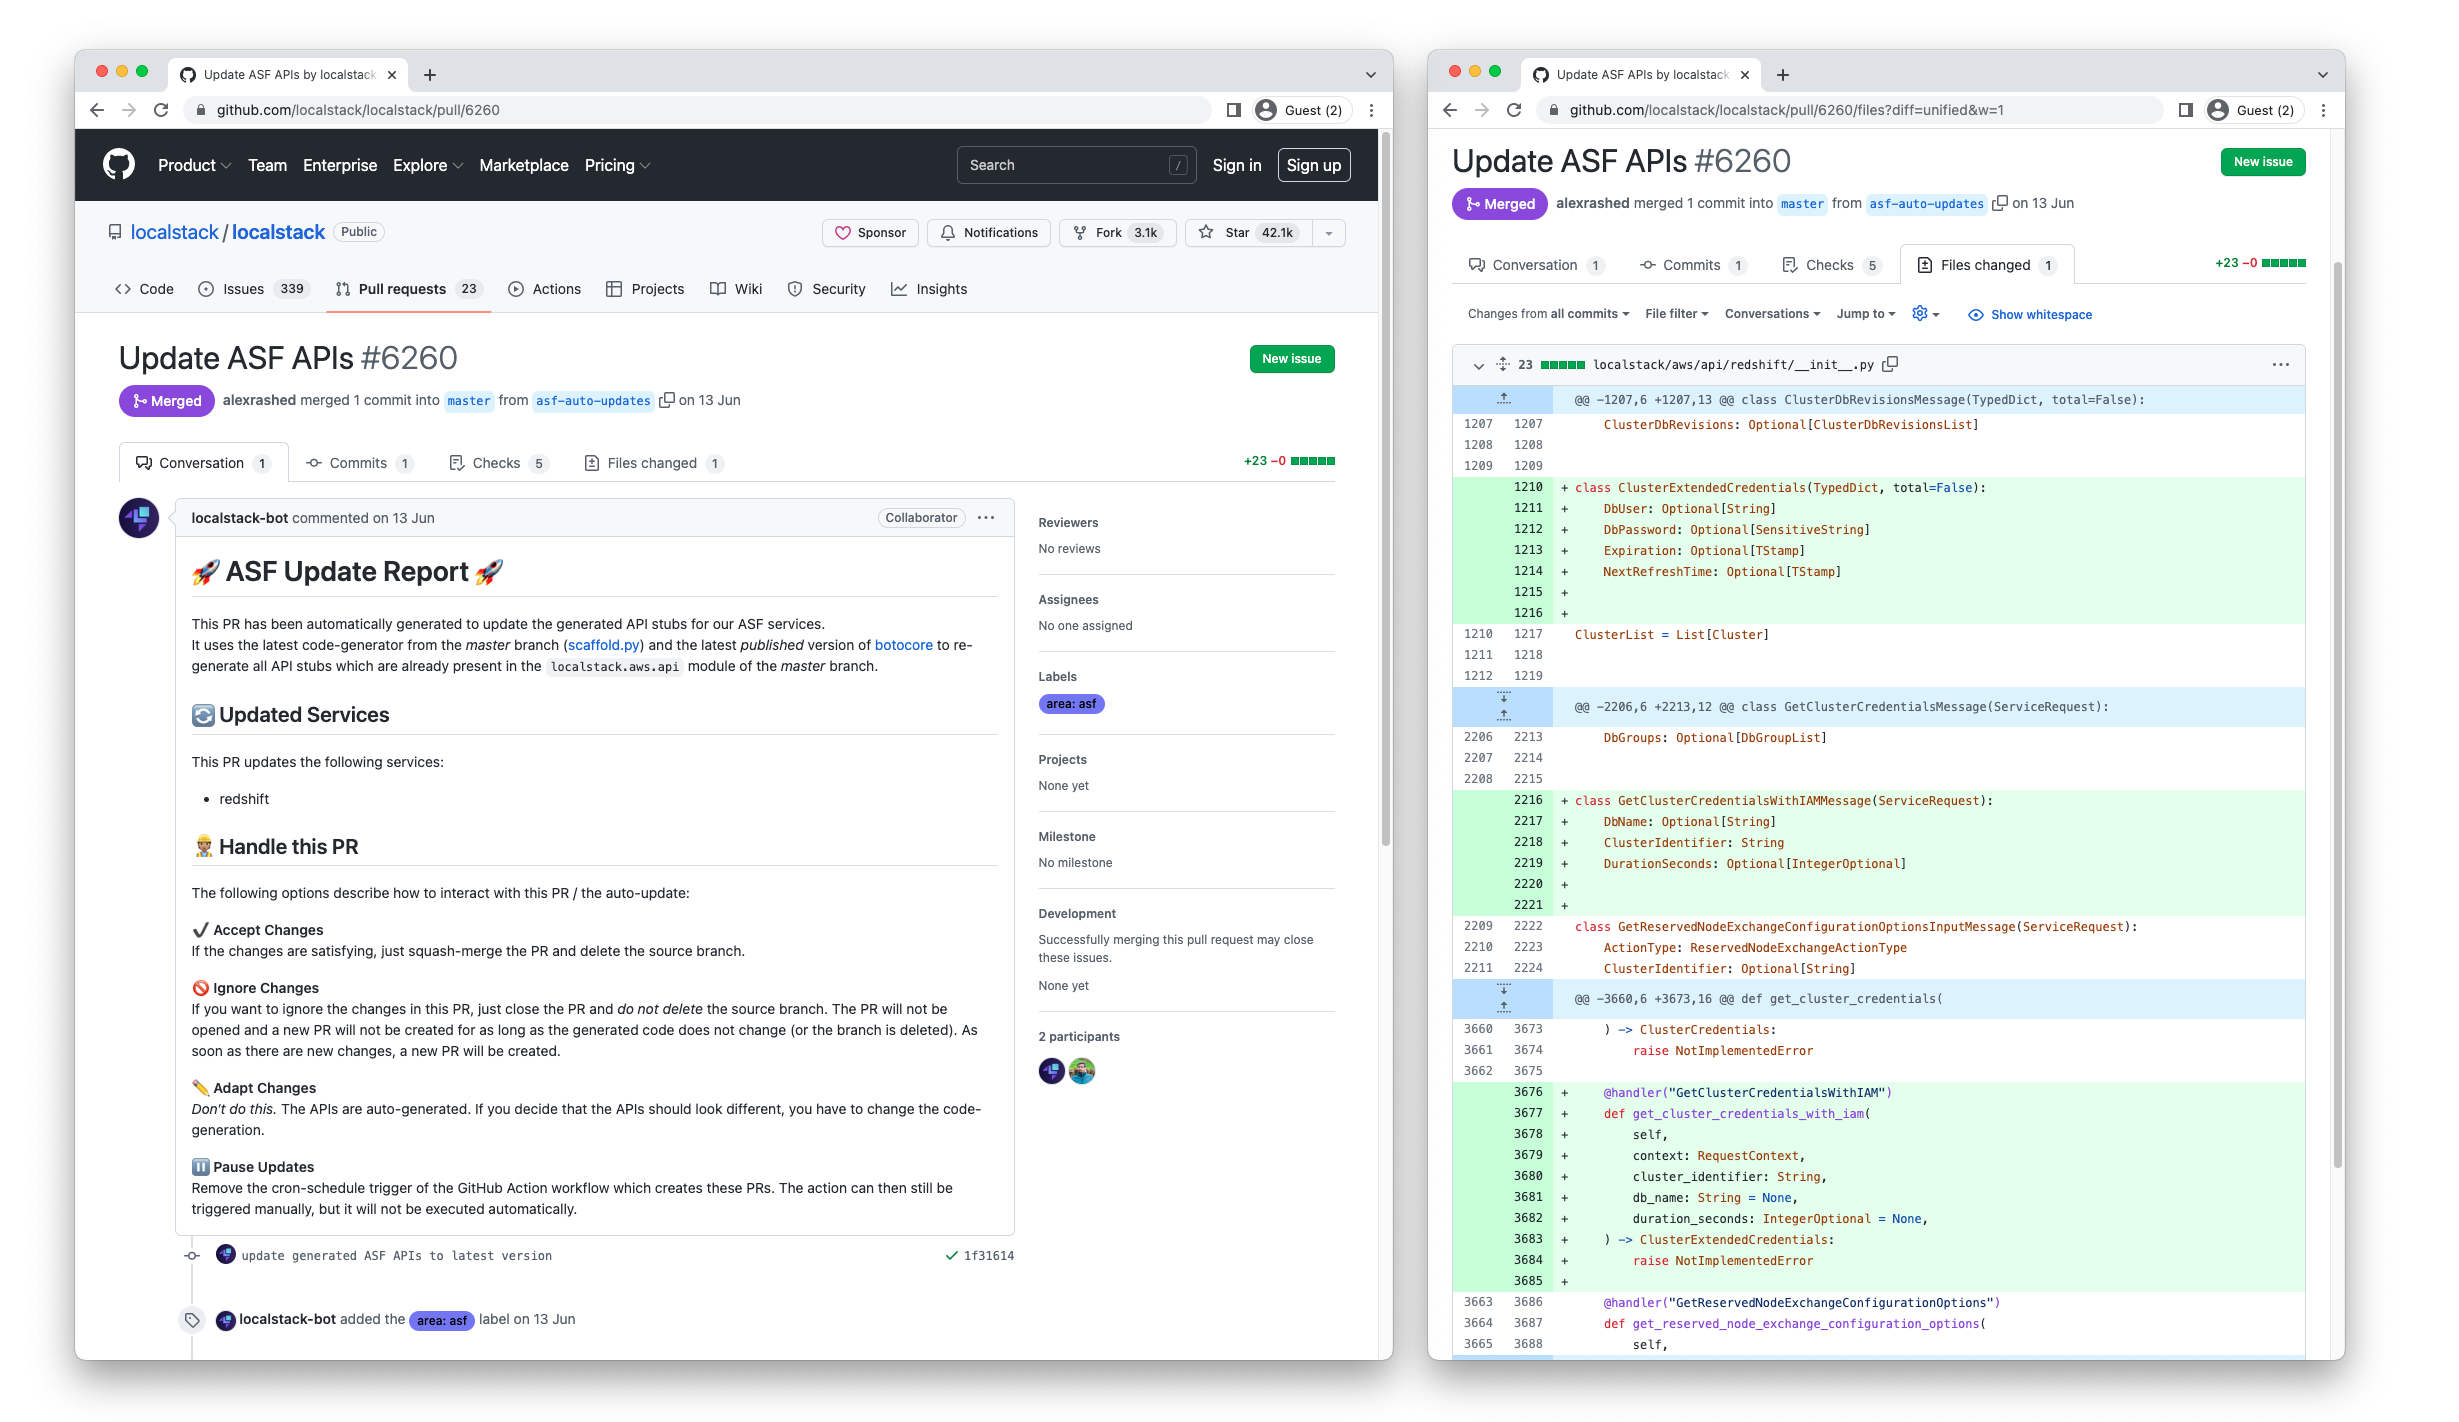The image size is (2459, 1422).
Task: Switch to the Checks tab in the left window
Action: point(496,463)
